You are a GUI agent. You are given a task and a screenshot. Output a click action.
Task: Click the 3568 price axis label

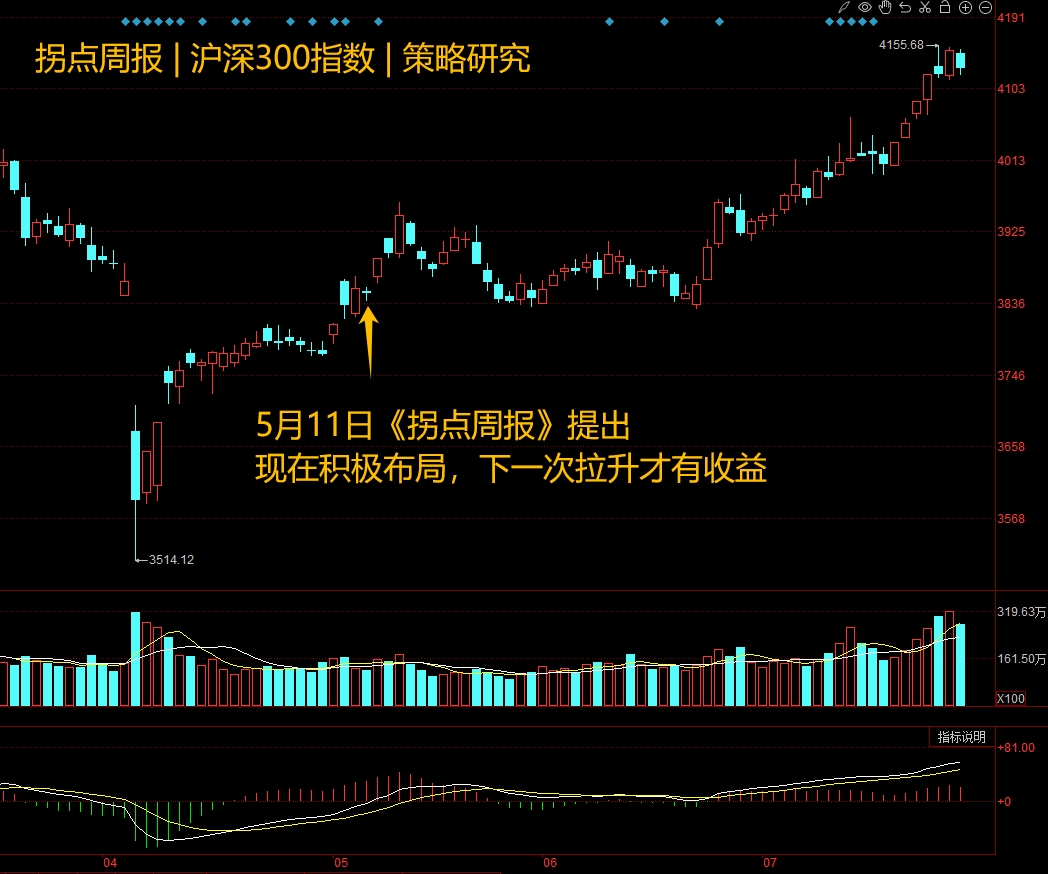(1011, 519)
